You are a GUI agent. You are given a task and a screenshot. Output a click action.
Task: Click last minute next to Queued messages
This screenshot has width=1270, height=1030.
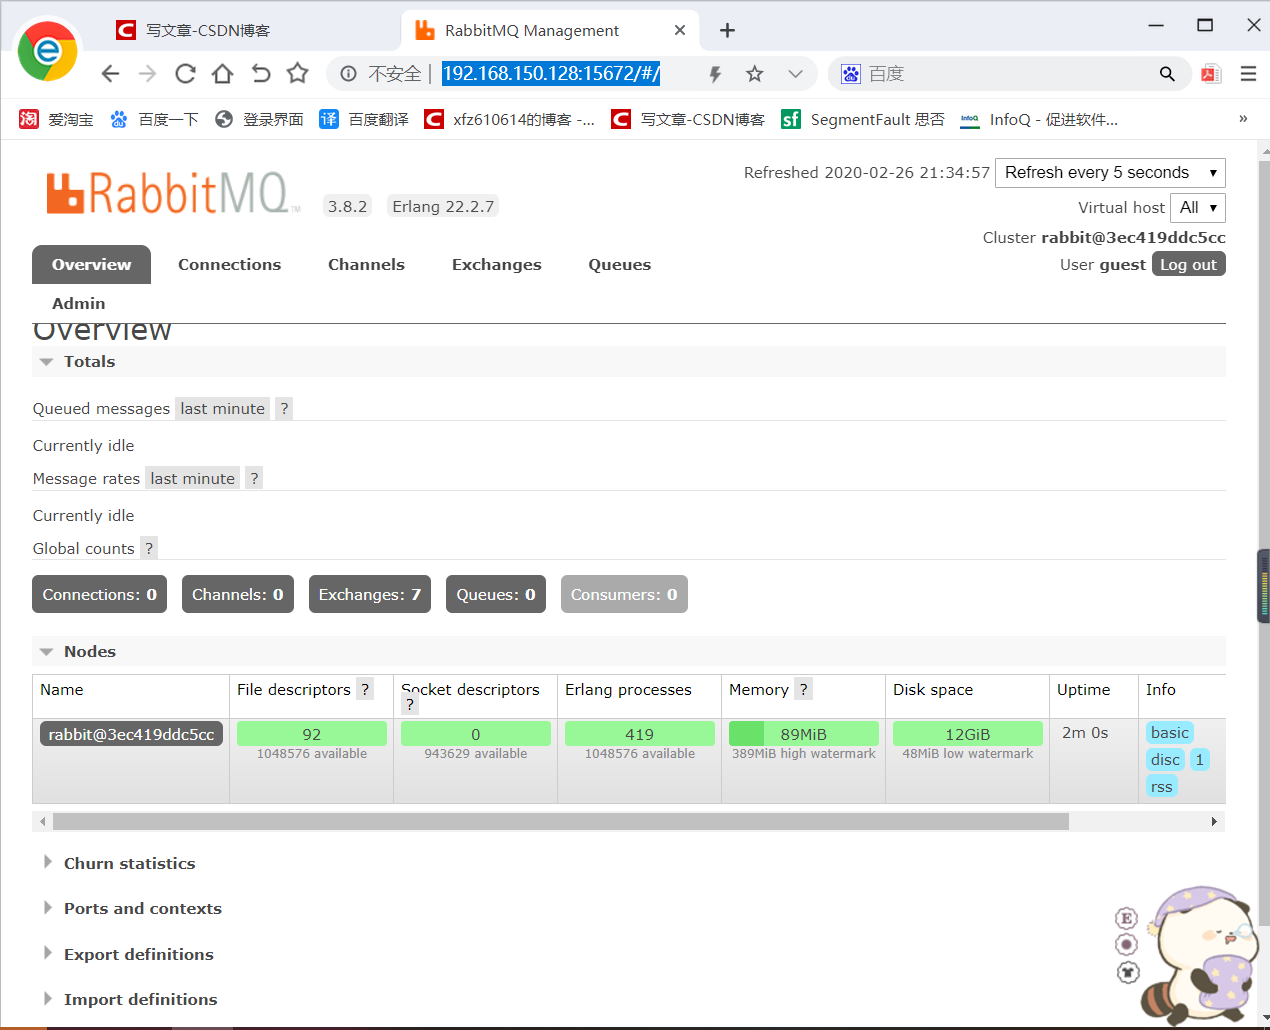[x=222, y=408]
